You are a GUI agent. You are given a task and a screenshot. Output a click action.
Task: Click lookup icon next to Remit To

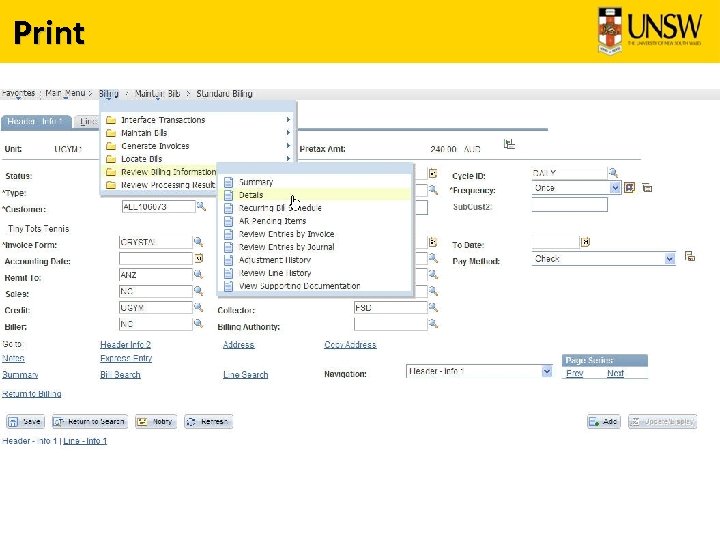coord(198,275)
